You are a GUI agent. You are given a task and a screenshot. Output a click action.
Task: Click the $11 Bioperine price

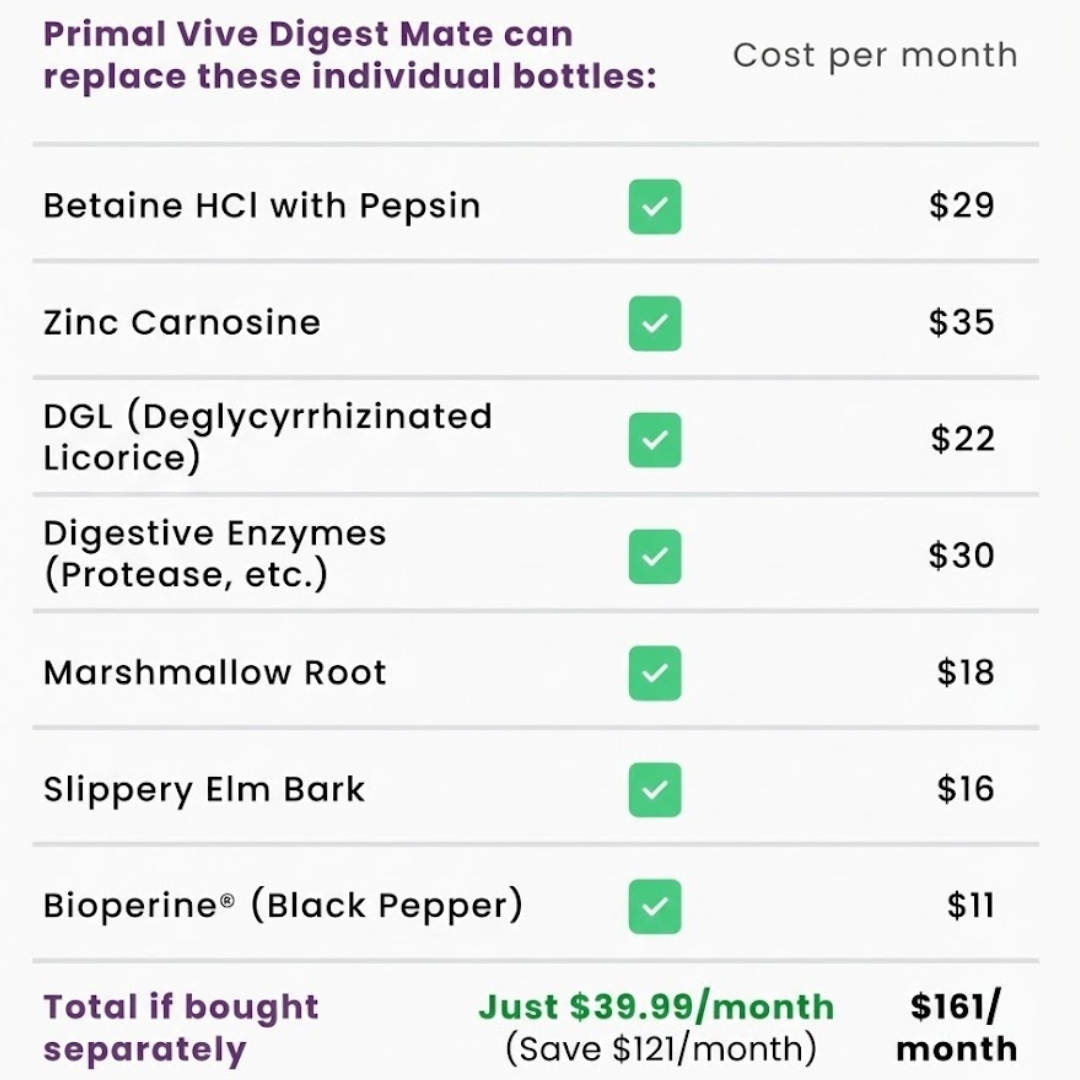[x=970, y=906]
